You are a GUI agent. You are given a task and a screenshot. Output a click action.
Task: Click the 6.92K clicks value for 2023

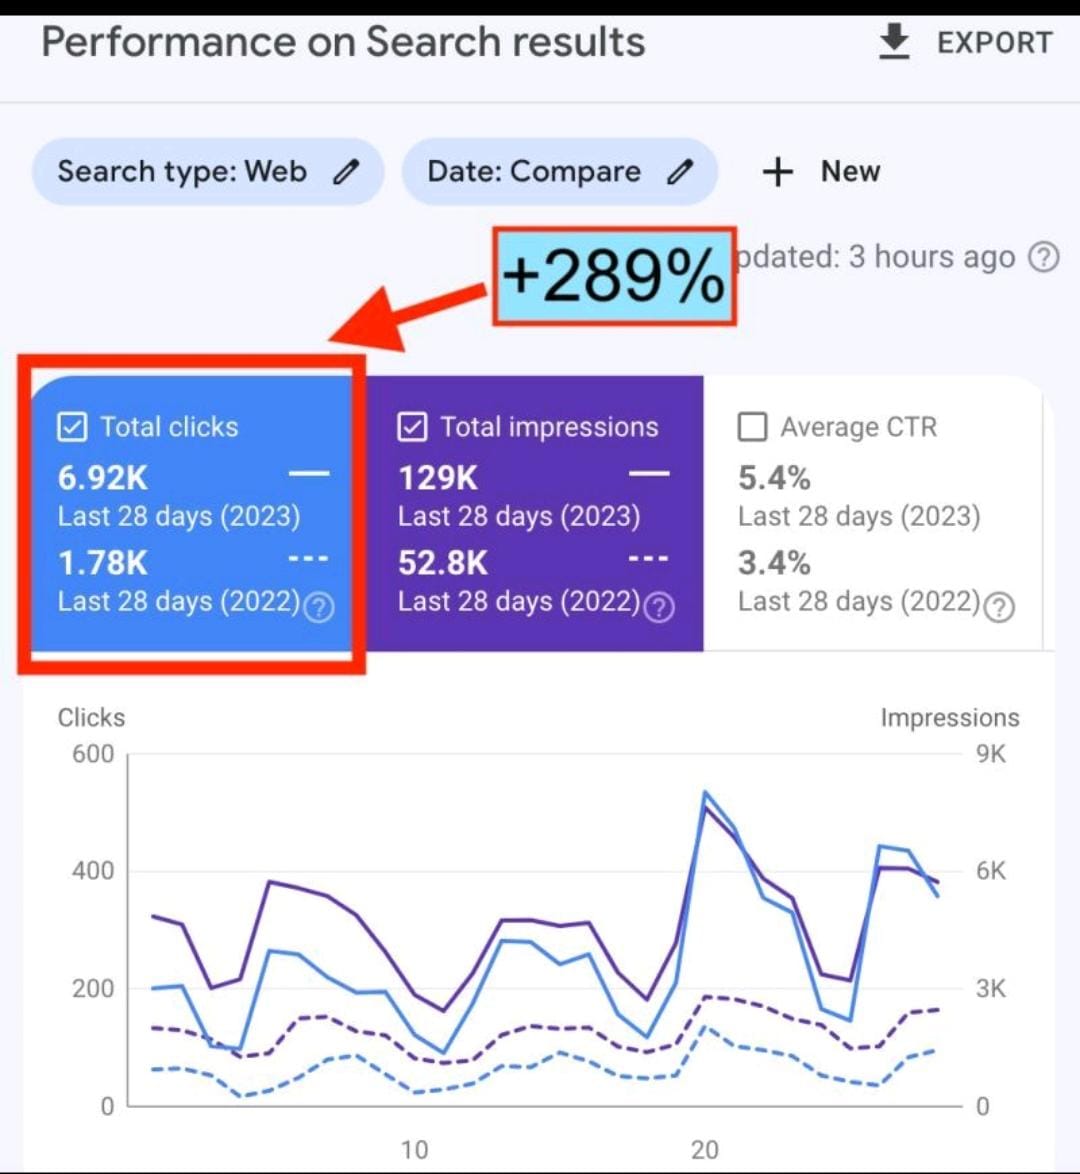click(x=103, y=478)
